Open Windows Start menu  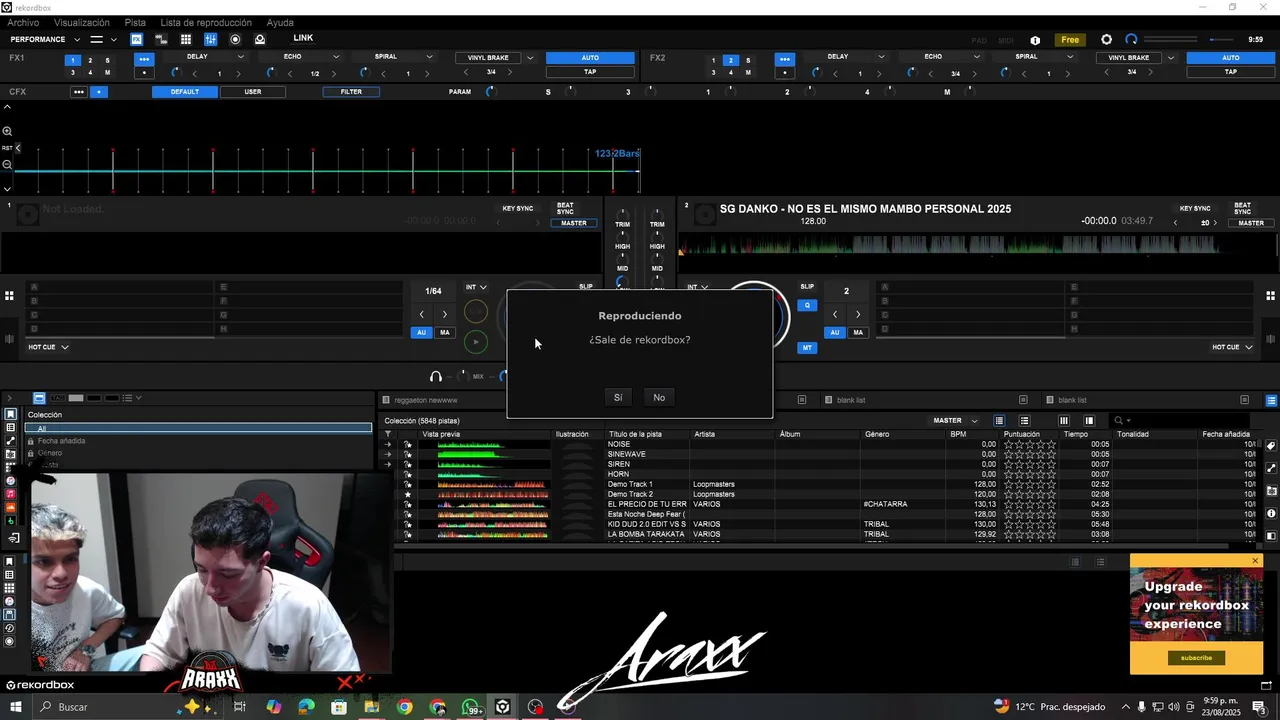(15, 707)
